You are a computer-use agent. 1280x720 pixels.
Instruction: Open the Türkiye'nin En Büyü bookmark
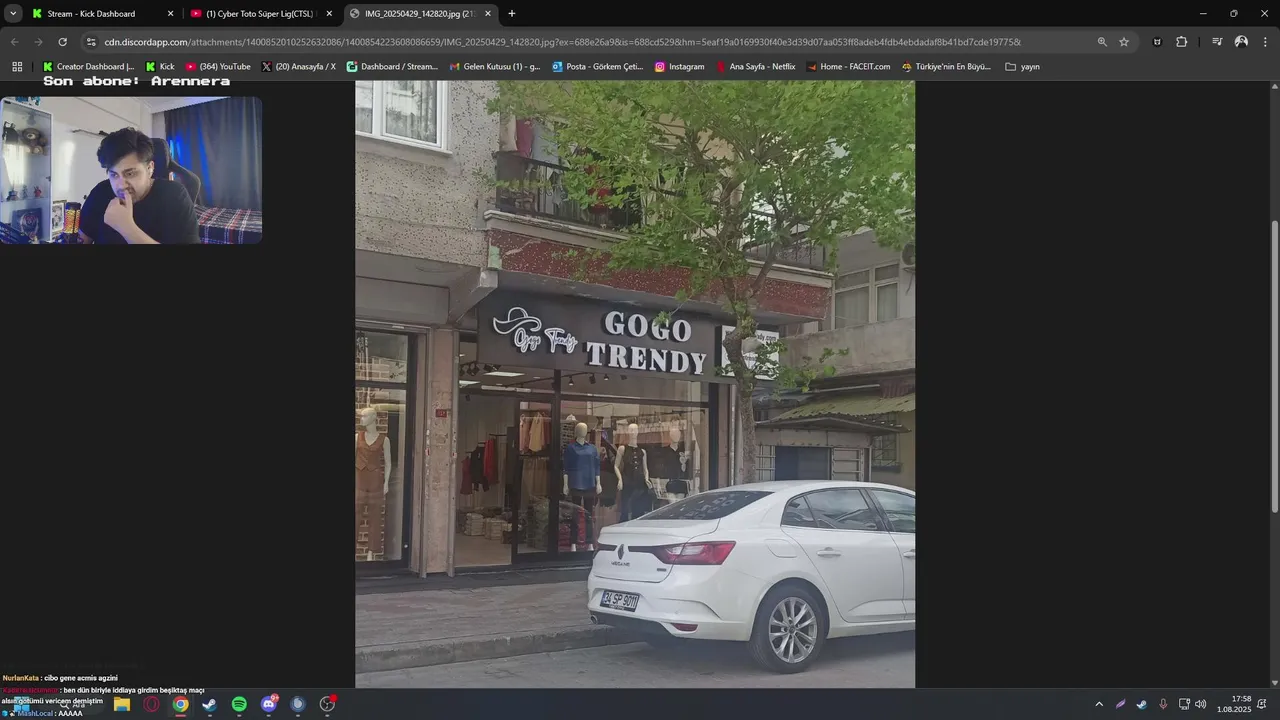tap(947, 66)
